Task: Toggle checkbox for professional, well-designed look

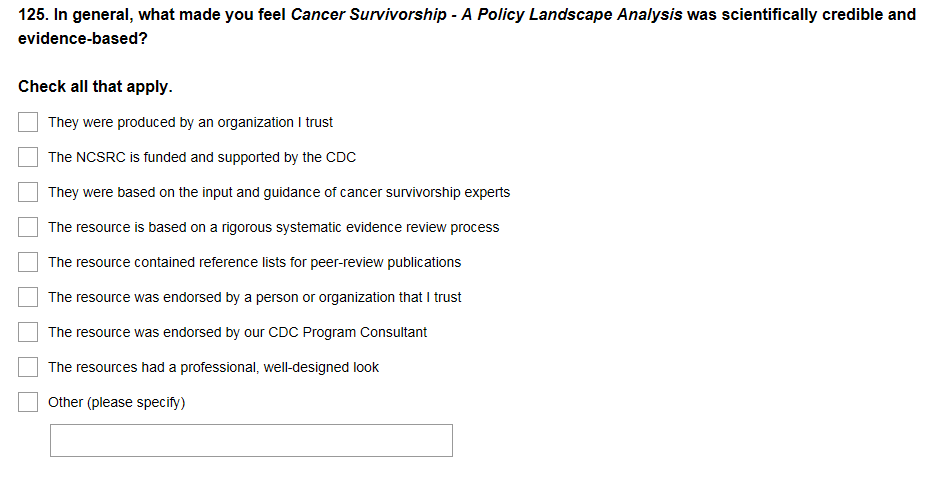Action: point(29,367)
